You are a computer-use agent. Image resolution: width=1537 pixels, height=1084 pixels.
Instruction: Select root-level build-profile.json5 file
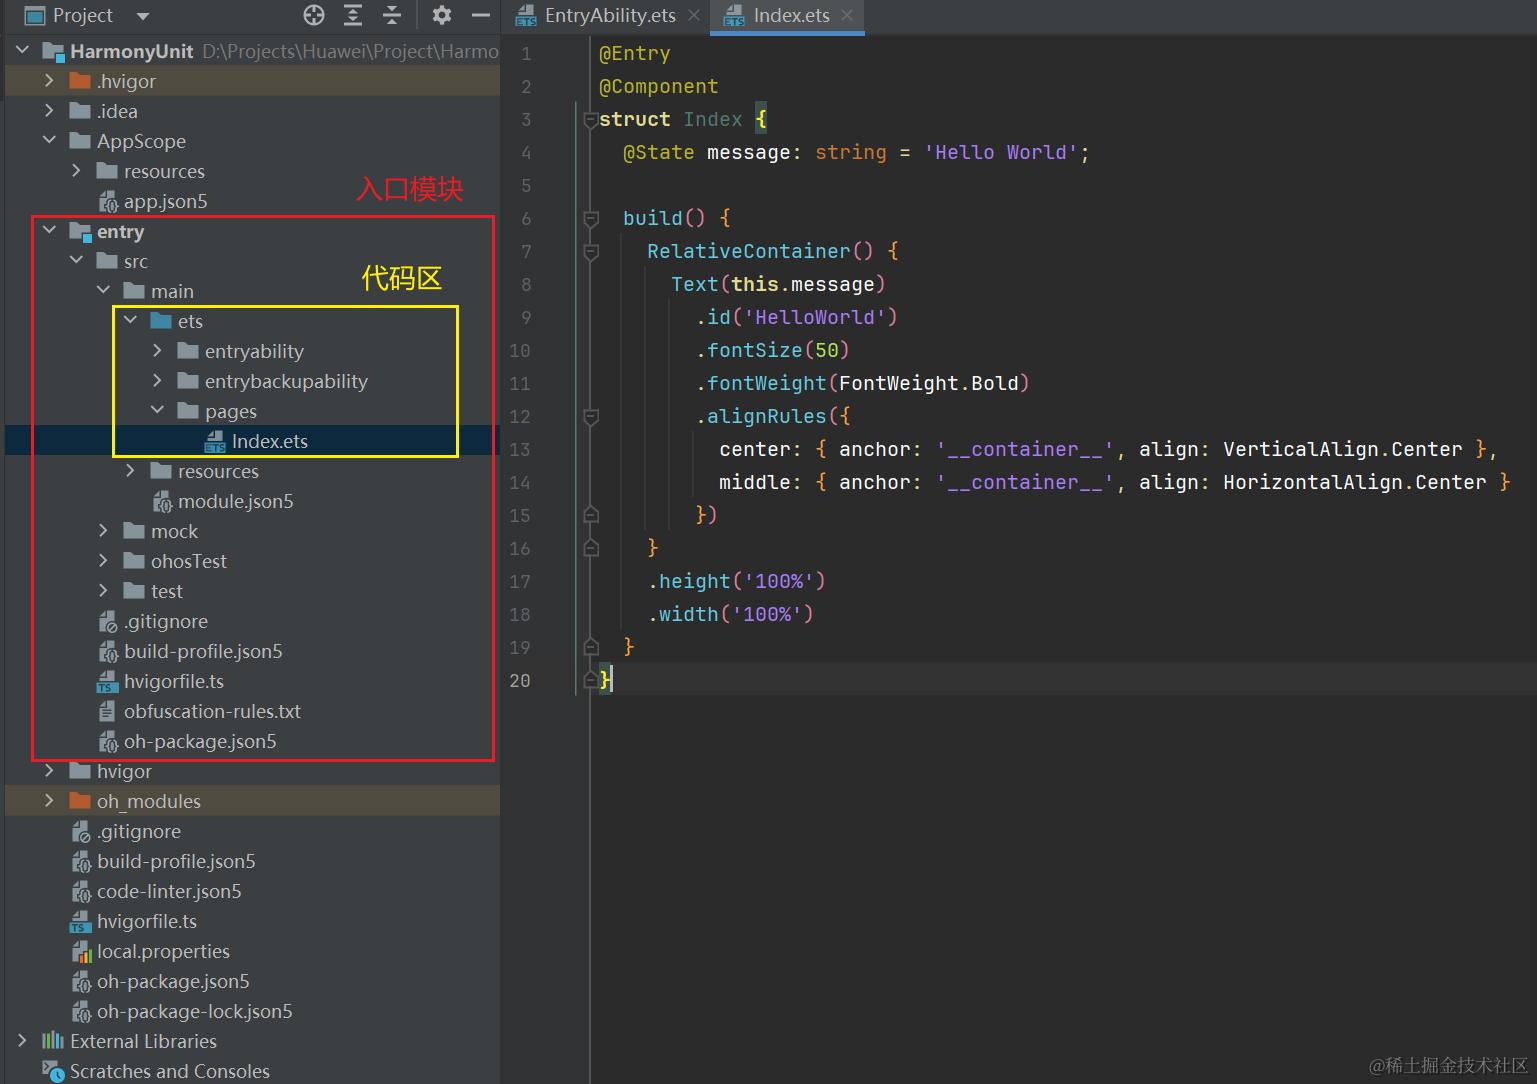click(176, 861)
